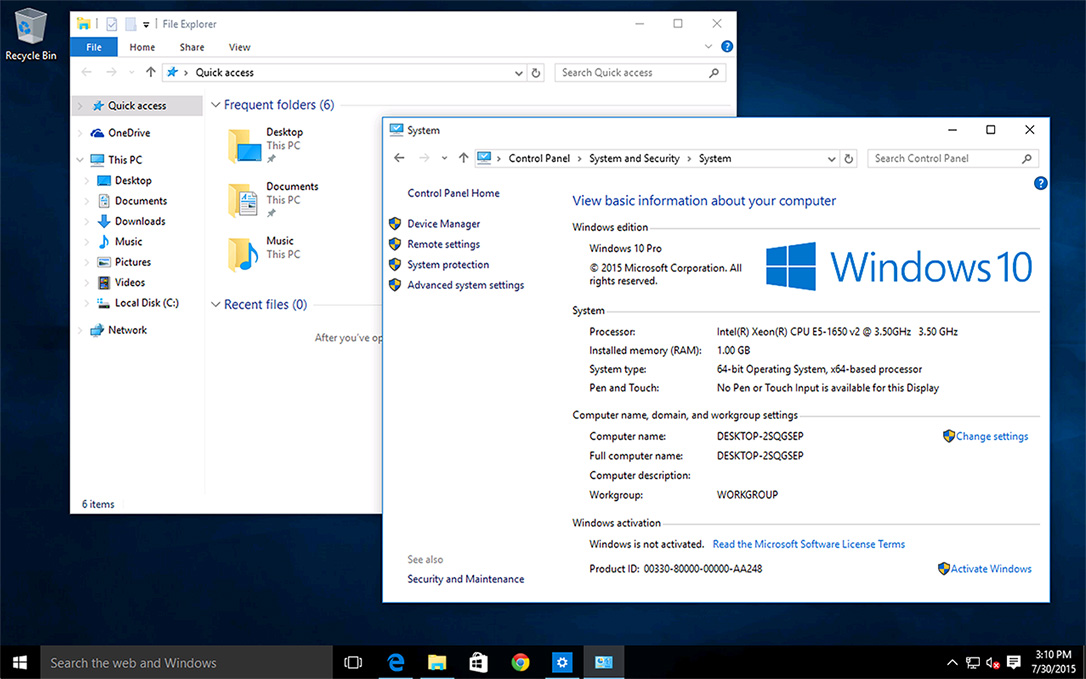1086x679 pixels.
Task: Open File Explorer from the taskbar
Action: [437, 662]
